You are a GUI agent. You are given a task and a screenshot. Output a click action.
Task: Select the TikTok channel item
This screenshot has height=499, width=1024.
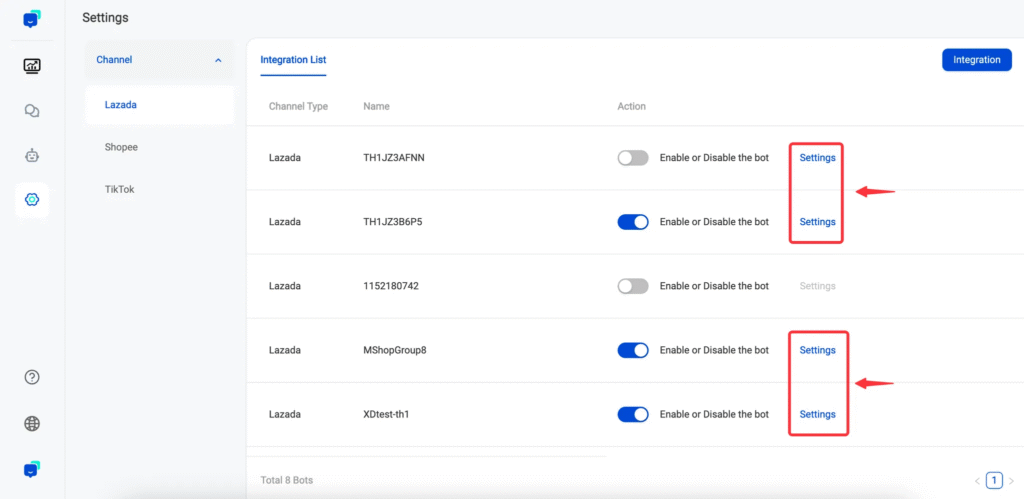click(x=120, y=189)
